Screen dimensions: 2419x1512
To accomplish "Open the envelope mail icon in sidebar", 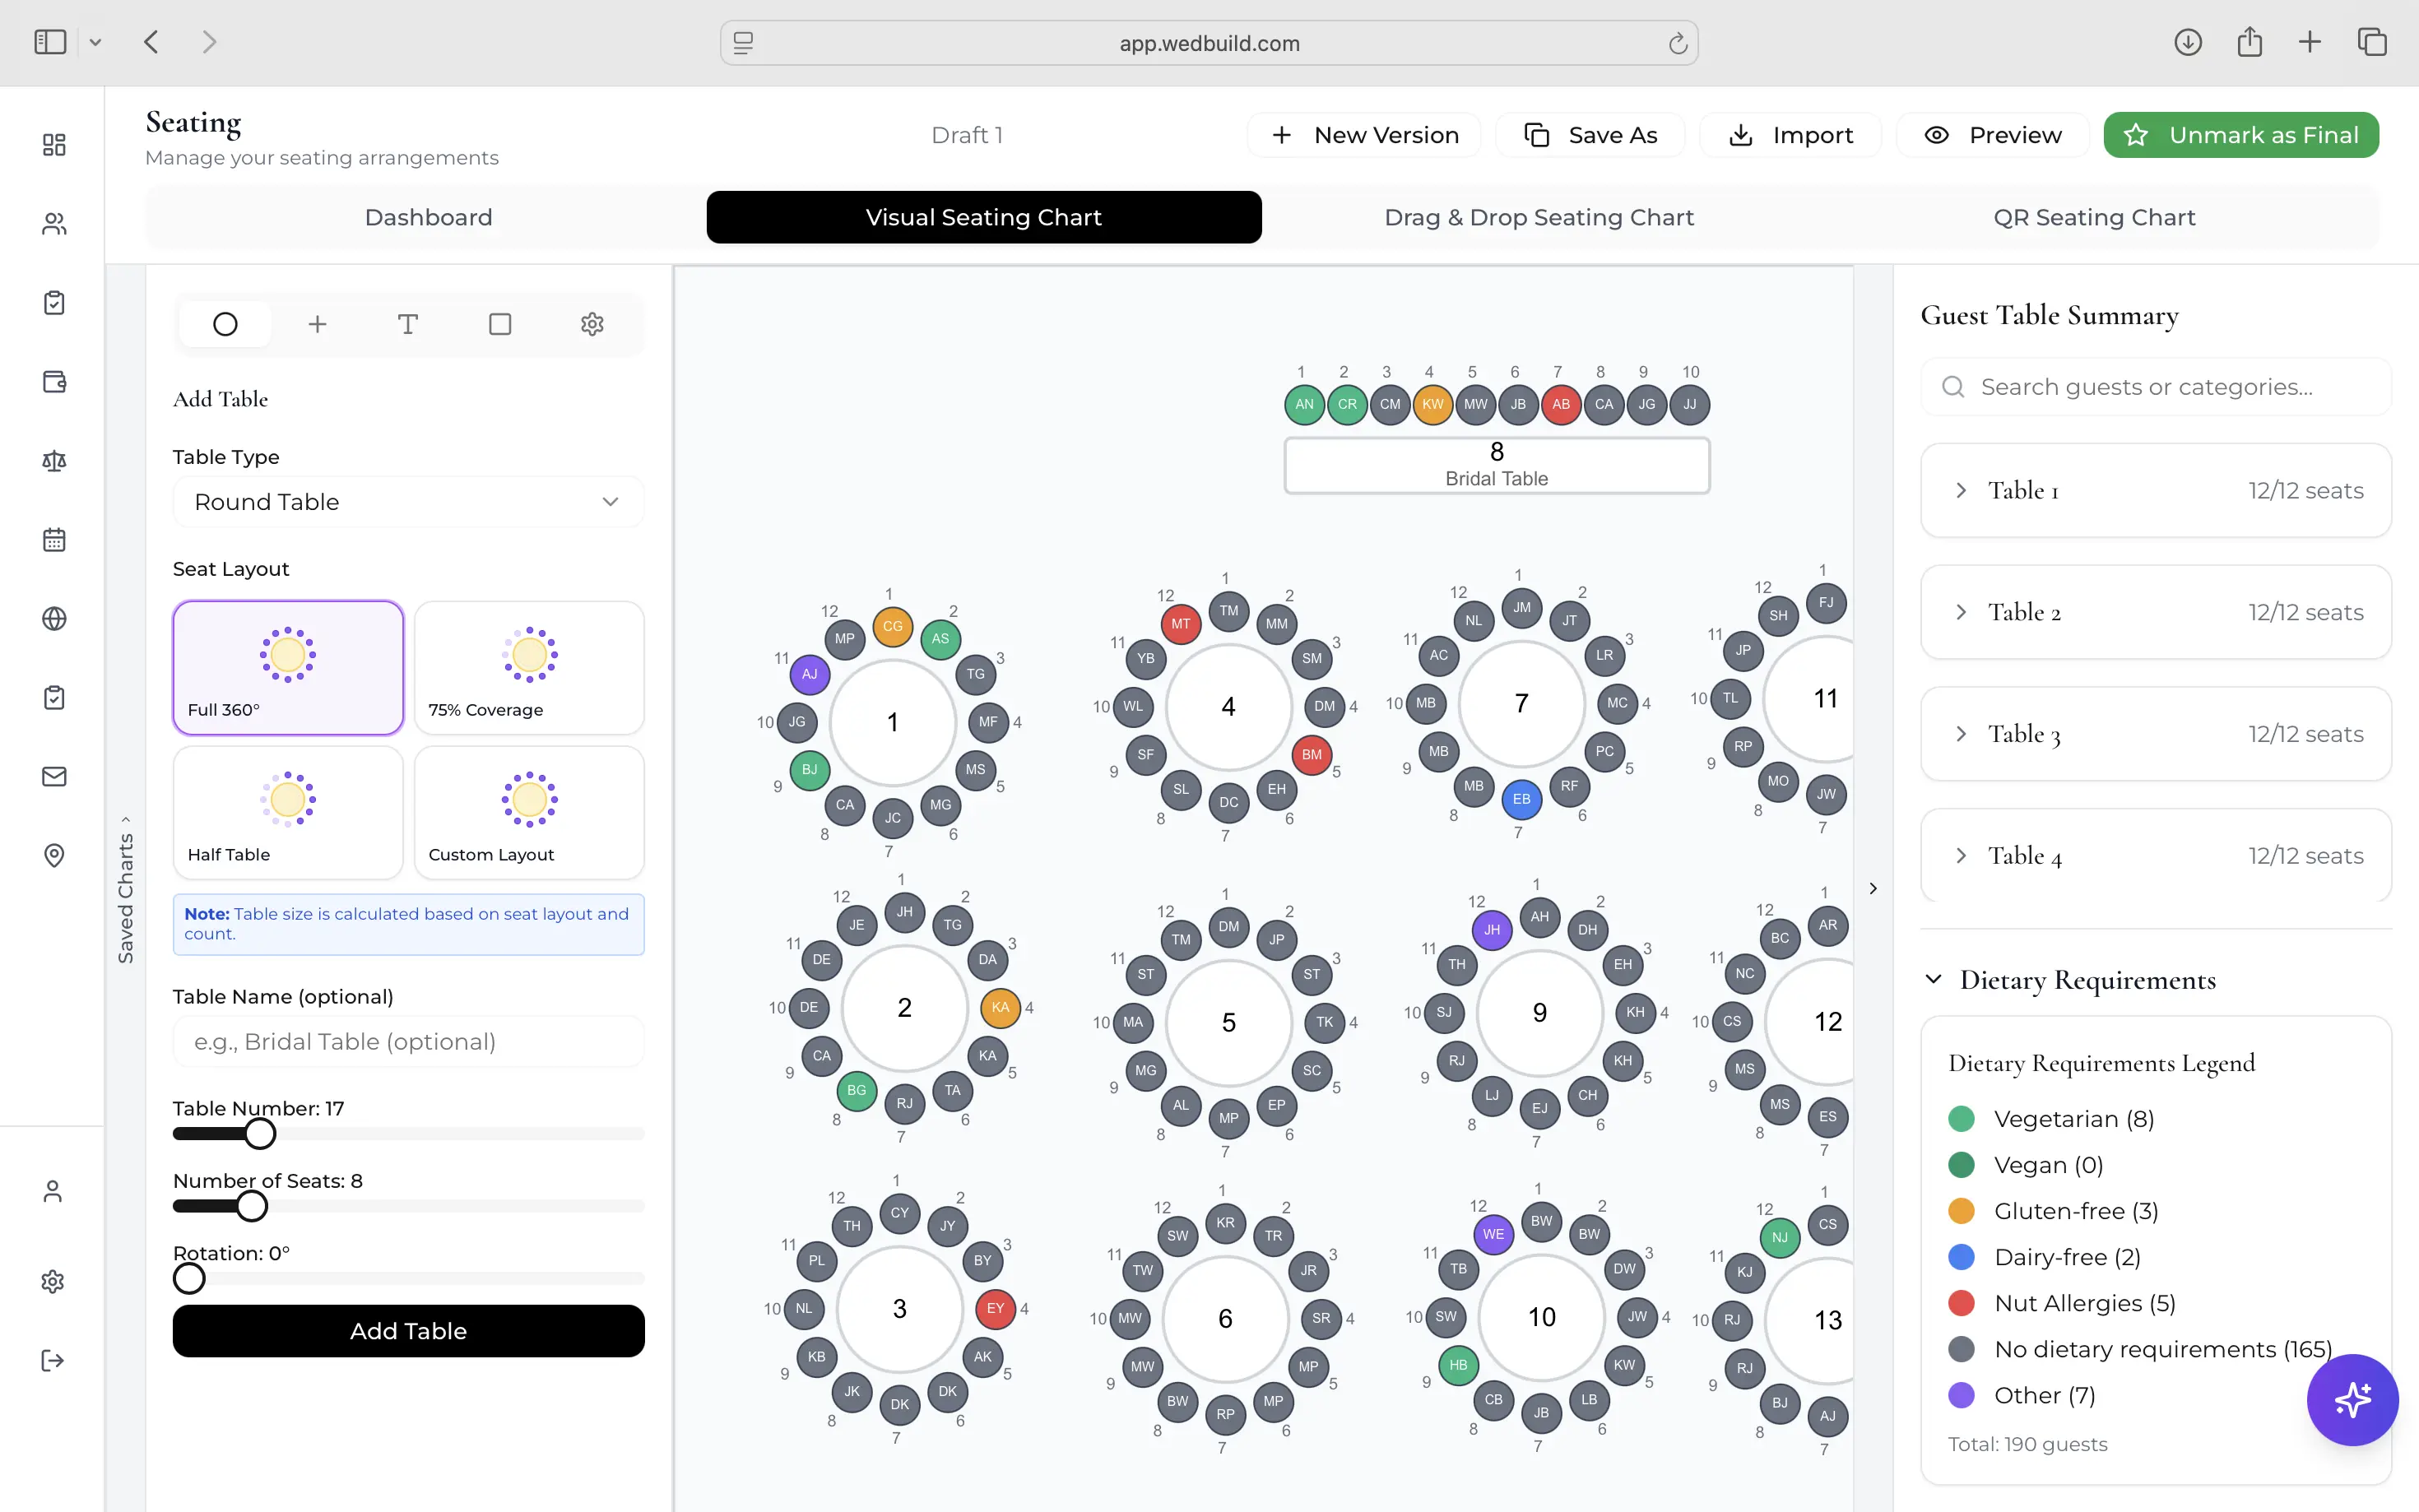I will click(54, 777).
